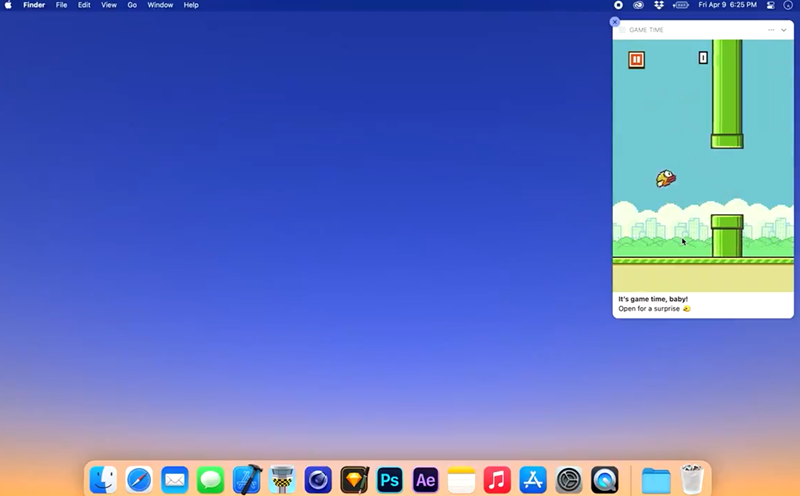Open the Window menu

[x=160, y=5]
